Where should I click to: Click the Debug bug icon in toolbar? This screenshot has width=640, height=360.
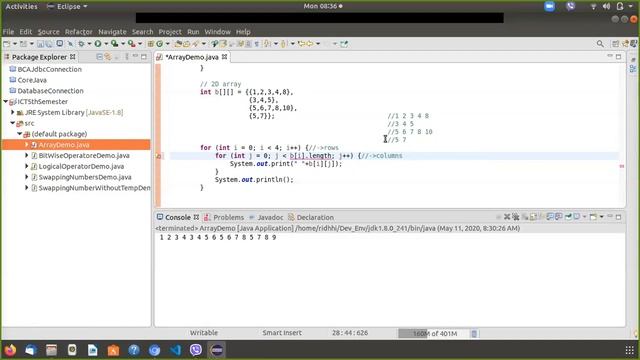[81, 44]
